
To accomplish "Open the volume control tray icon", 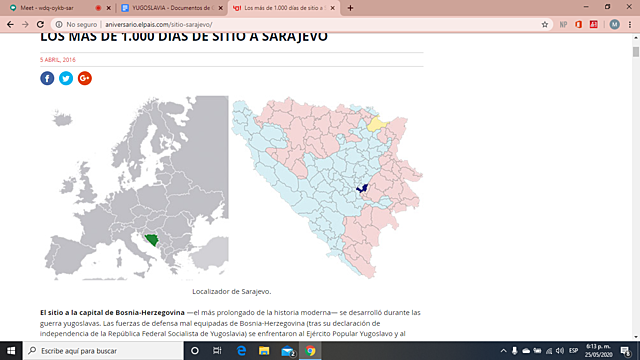I will tap(560, 351).
